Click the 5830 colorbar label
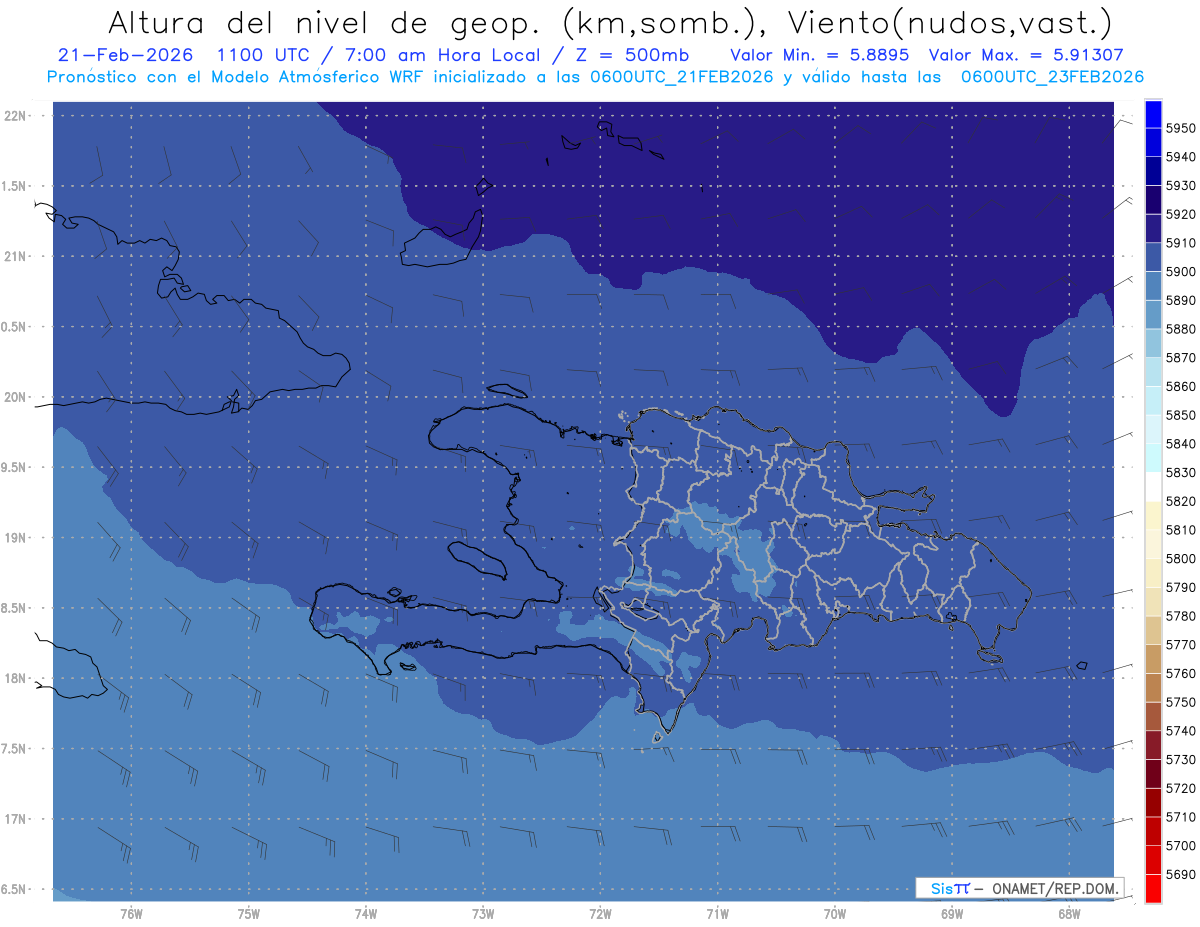The image size is (1200, 927). 1180,473
